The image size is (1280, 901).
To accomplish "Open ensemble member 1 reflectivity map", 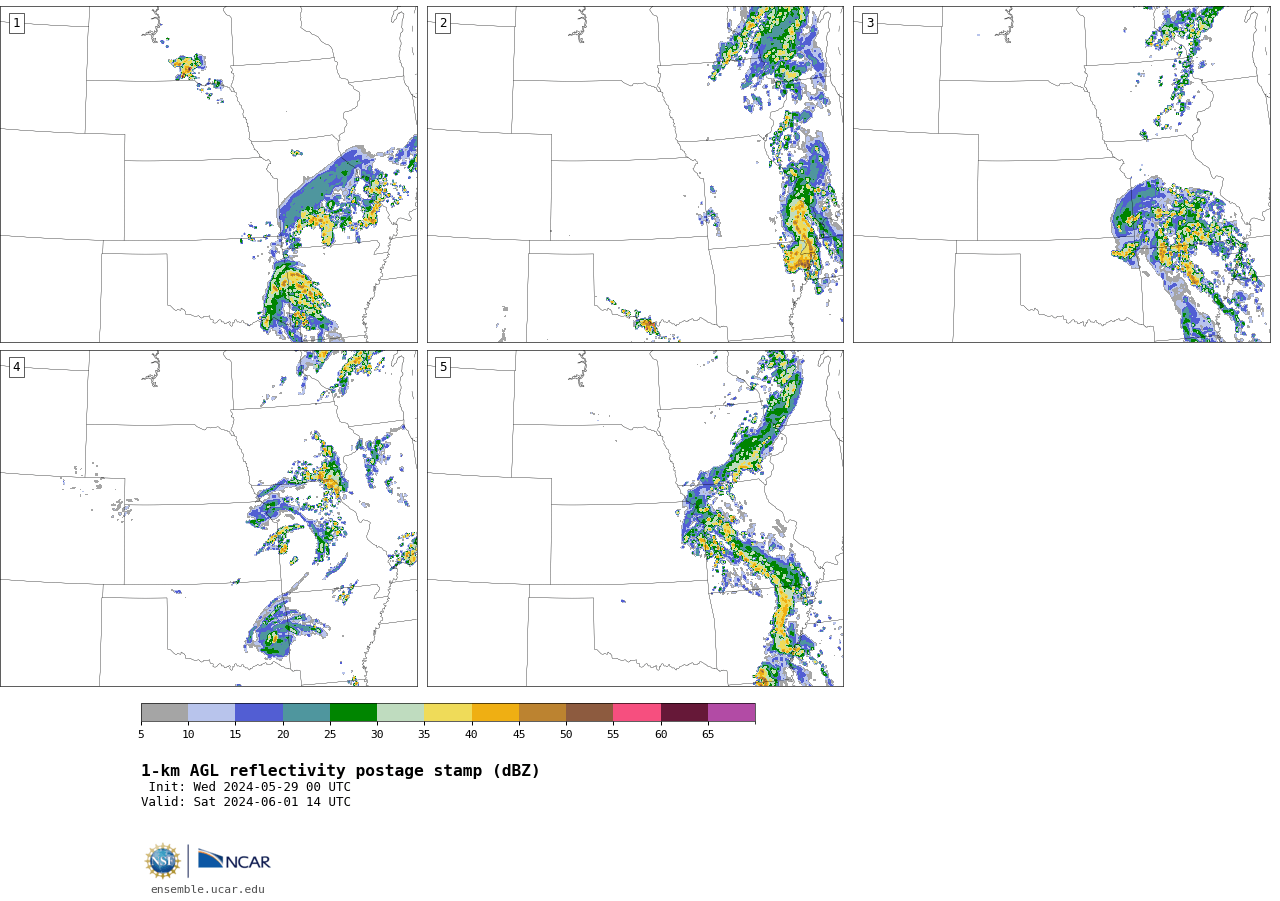I will (209, 174).
